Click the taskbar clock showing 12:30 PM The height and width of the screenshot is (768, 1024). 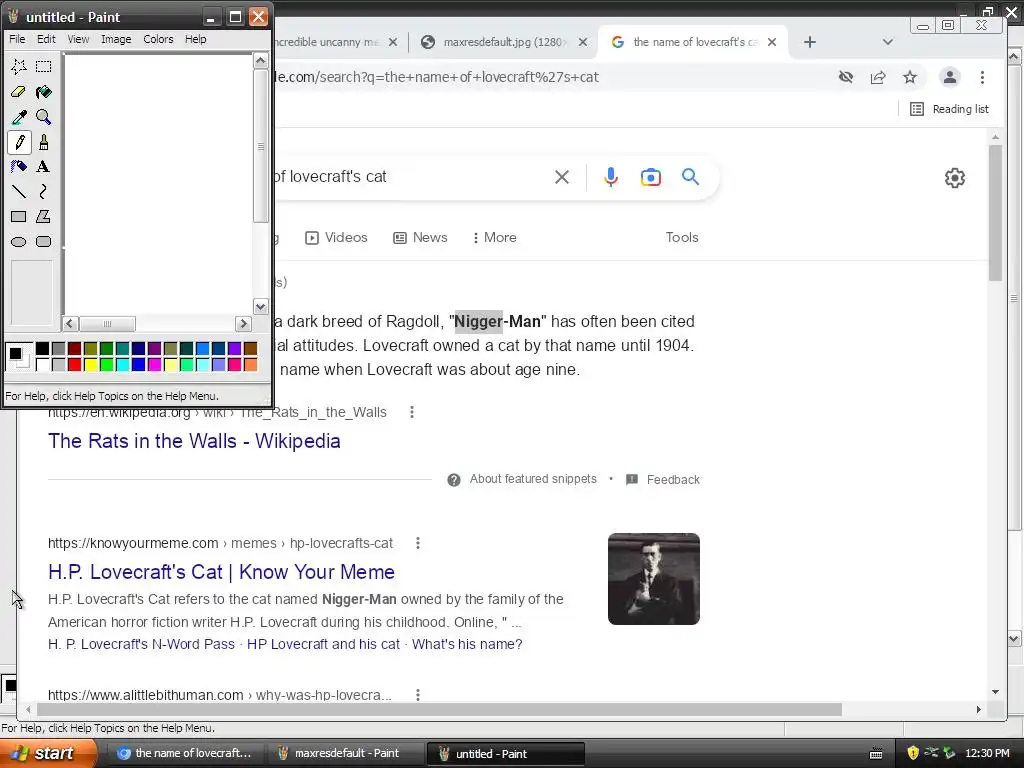987,753
